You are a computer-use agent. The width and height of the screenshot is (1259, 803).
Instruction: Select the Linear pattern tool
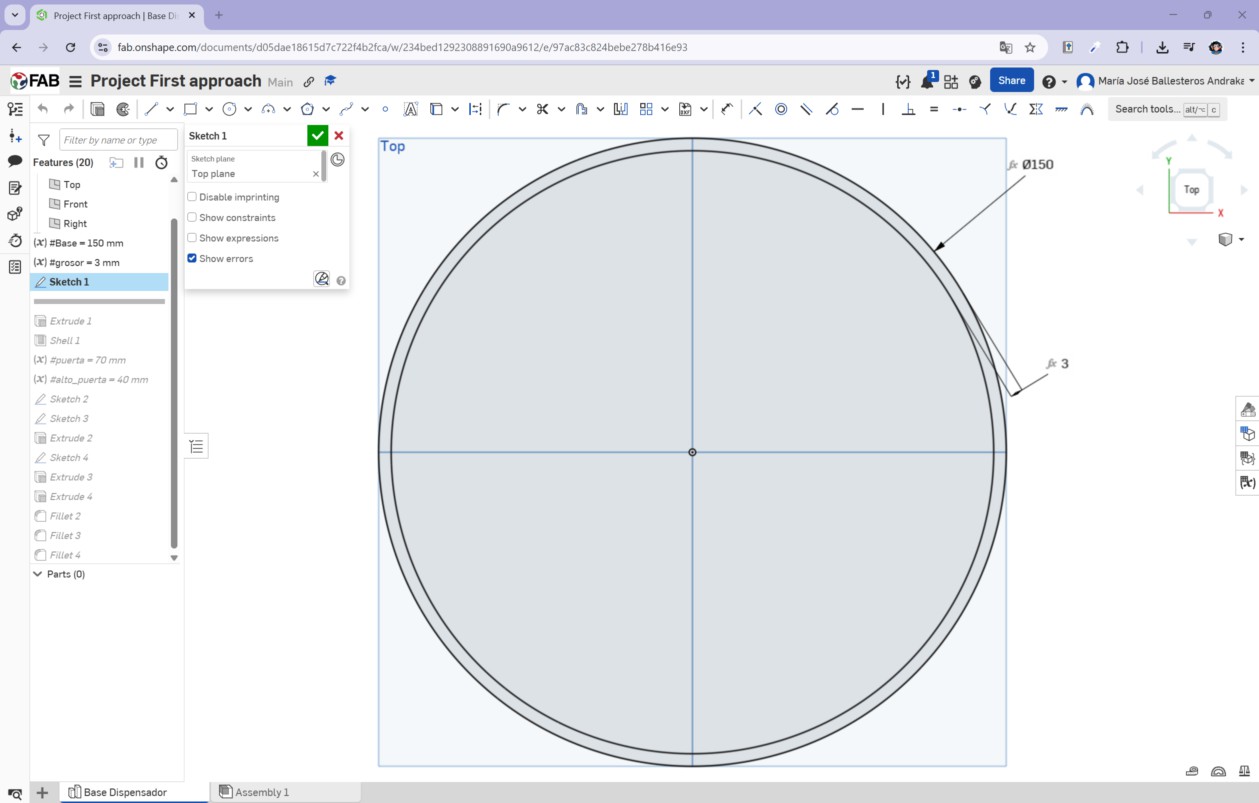646,109
